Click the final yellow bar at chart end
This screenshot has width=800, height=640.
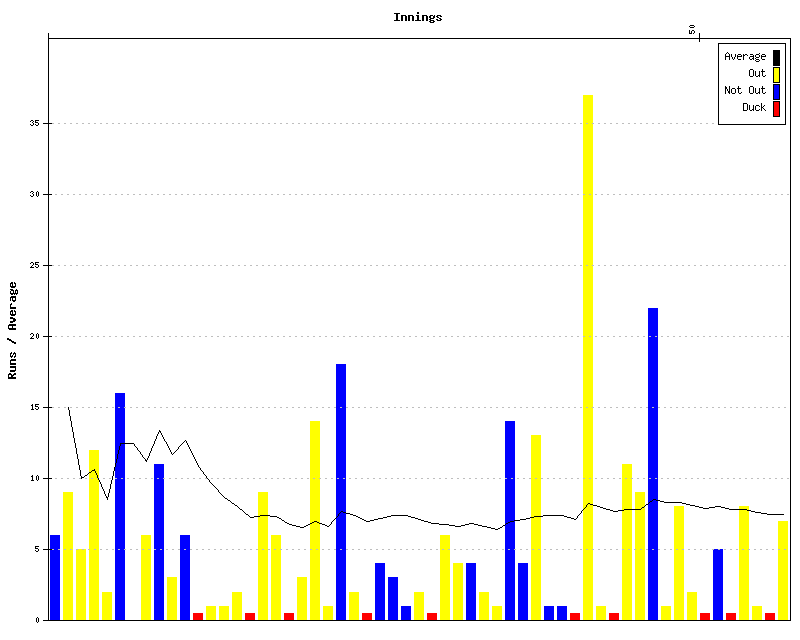coord(783,571)
